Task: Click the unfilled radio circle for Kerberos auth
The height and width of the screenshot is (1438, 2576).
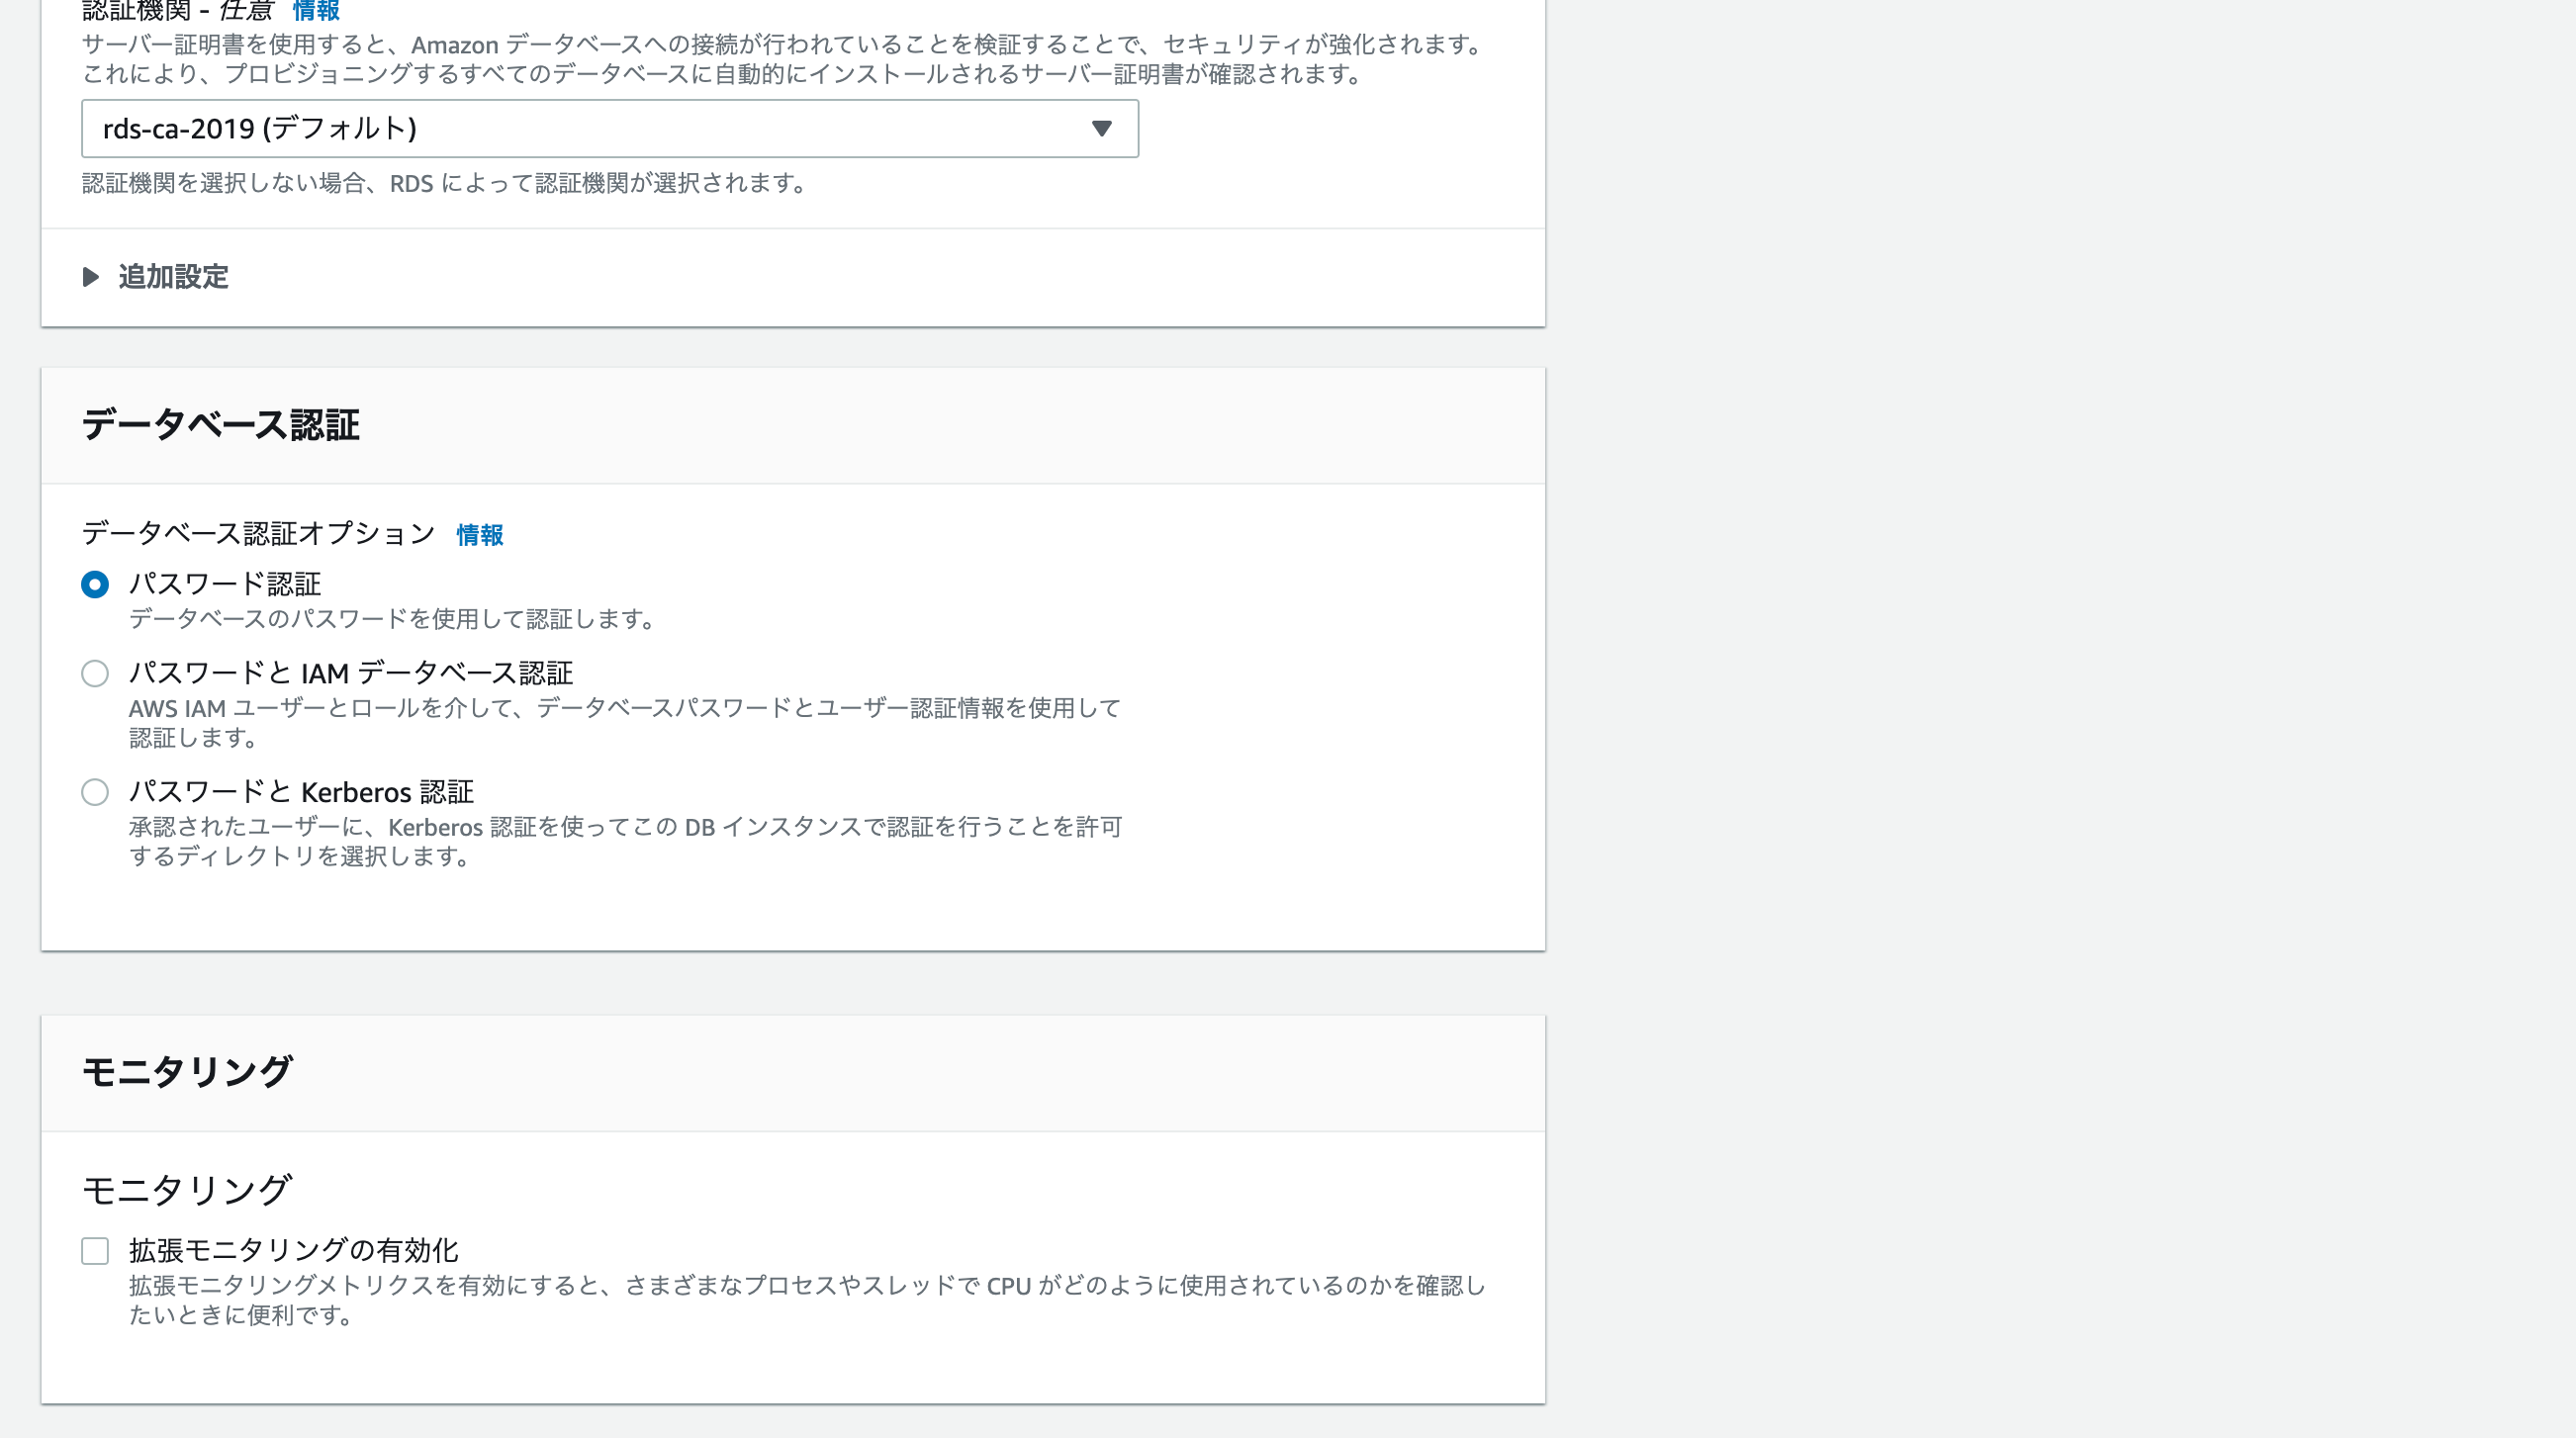Action: click(95, 793)
